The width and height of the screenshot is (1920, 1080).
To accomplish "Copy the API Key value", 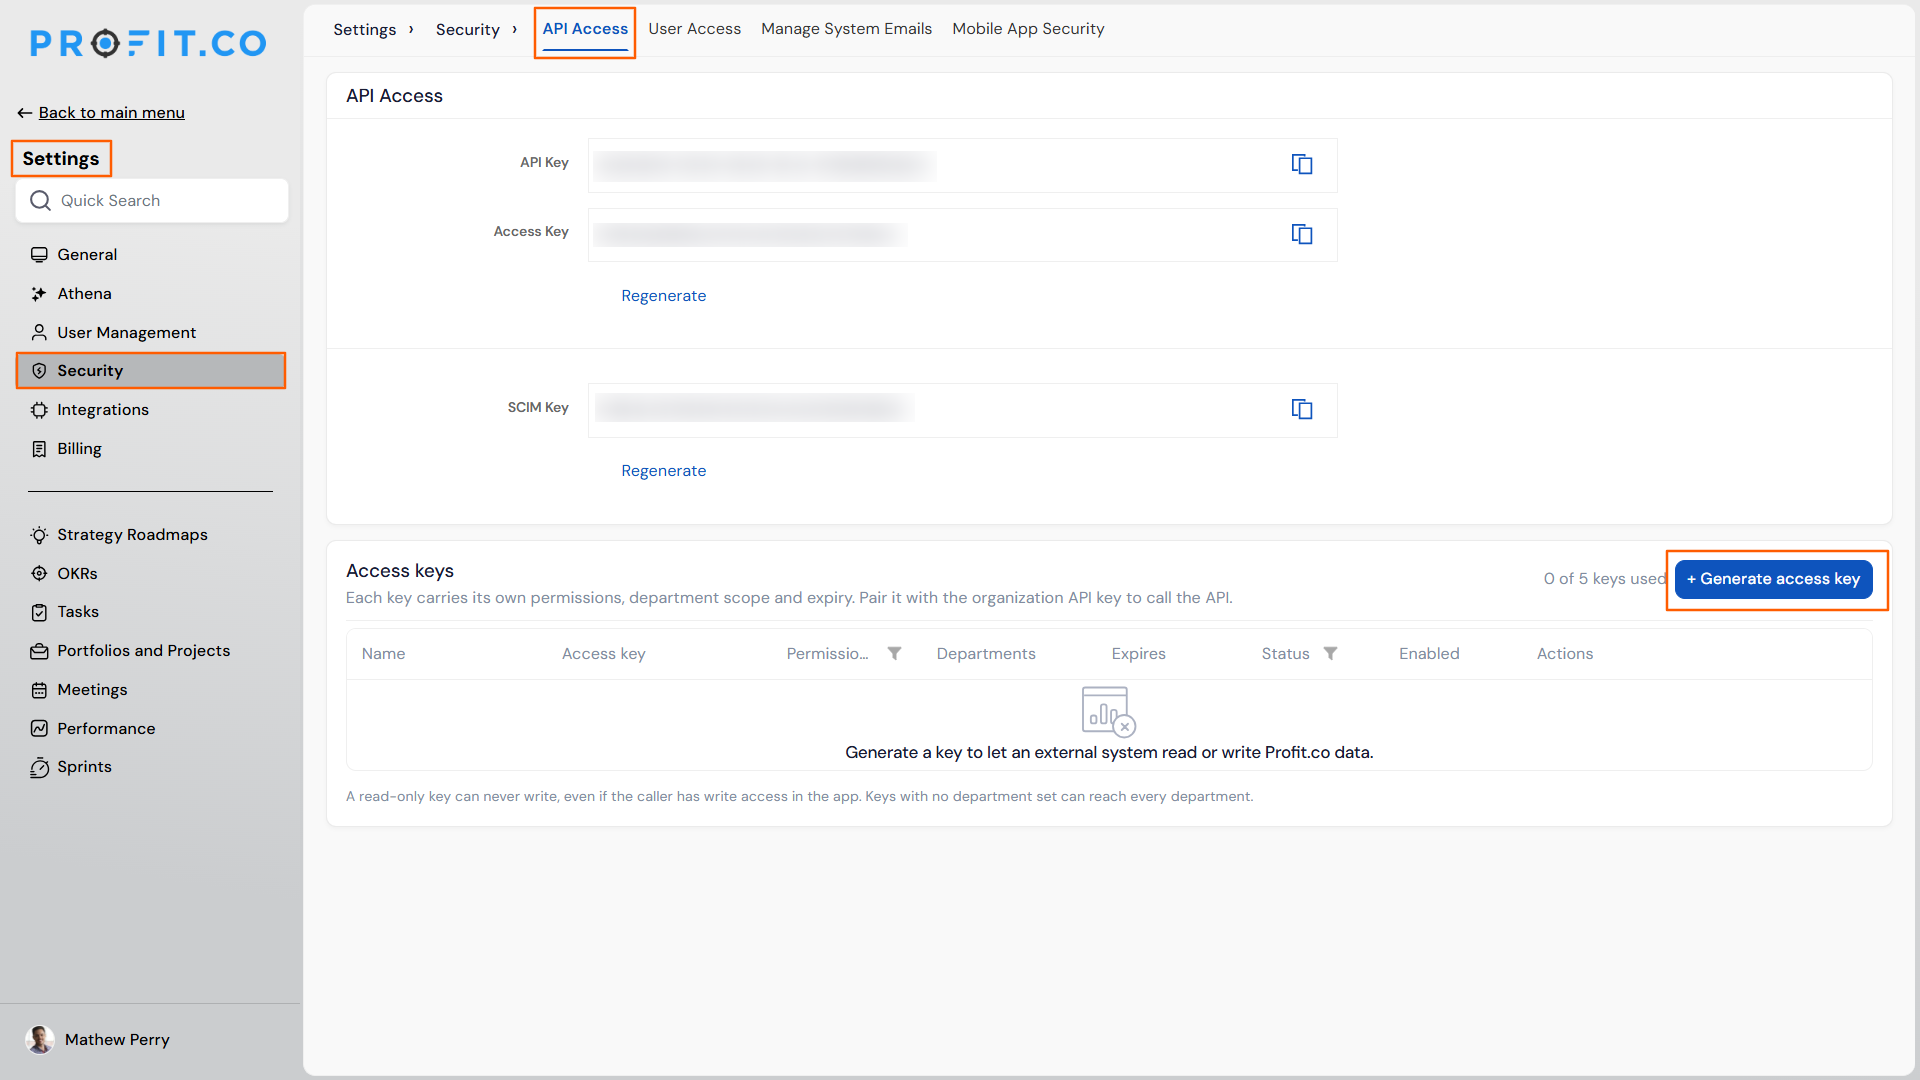I will [1301, 164].
